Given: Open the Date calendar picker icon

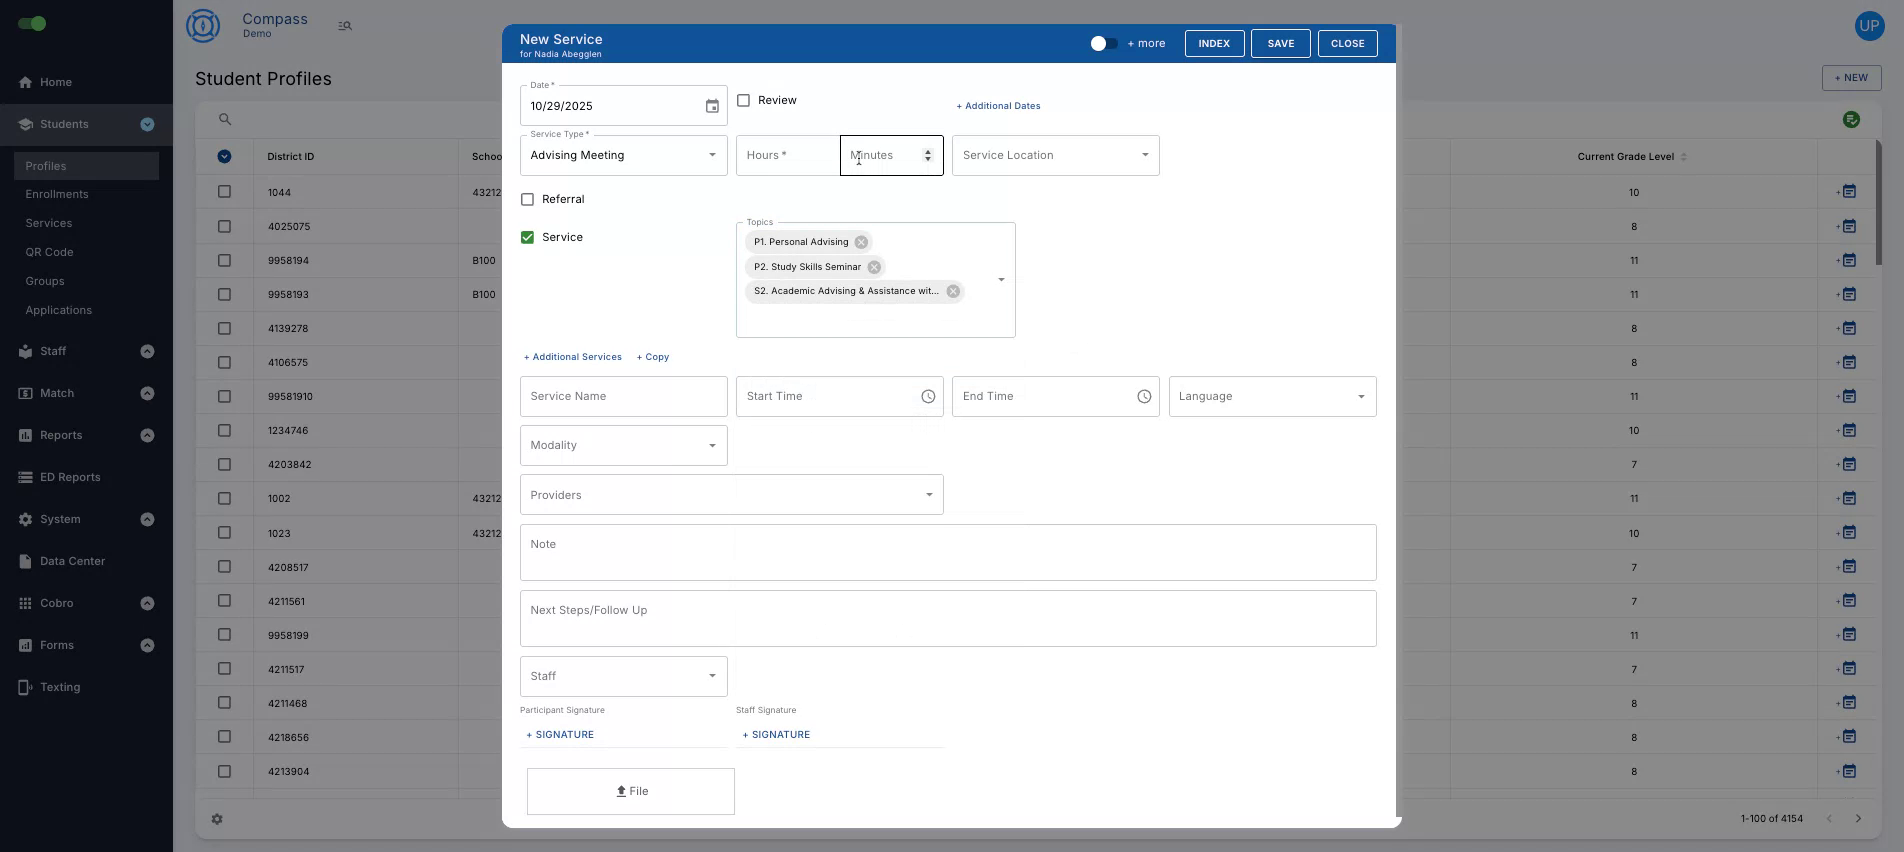Looking at the screenshot, I should [x=712, y=106].
